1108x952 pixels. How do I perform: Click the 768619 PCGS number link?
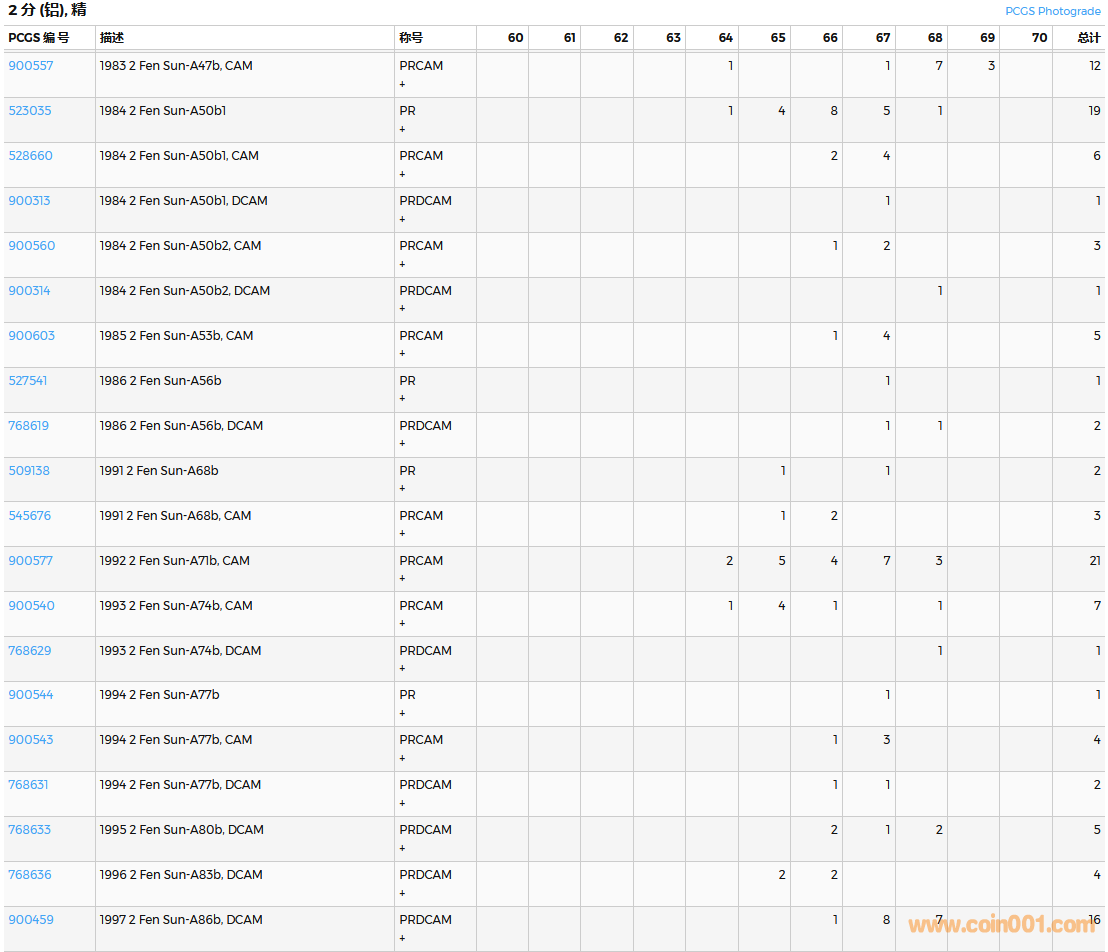coord(29,426)
